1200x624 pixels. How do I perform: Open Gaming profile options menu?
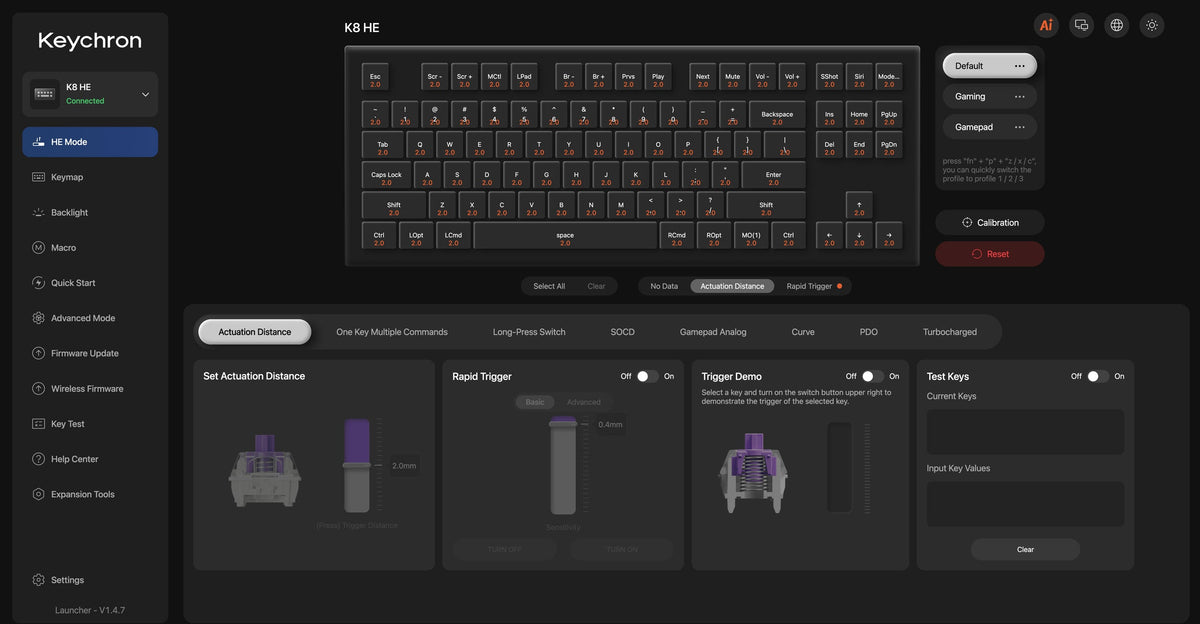[x=1019, y=97]
